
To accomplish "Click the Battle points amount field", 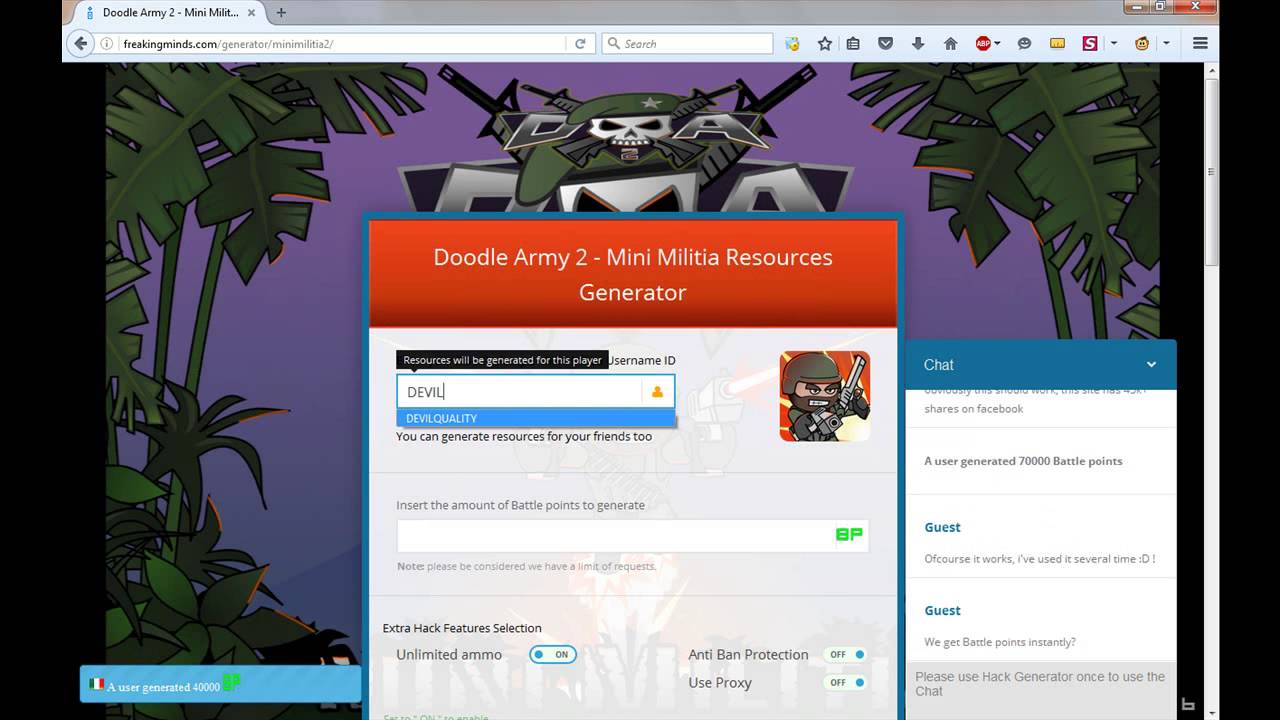I will tap(632, 535).
